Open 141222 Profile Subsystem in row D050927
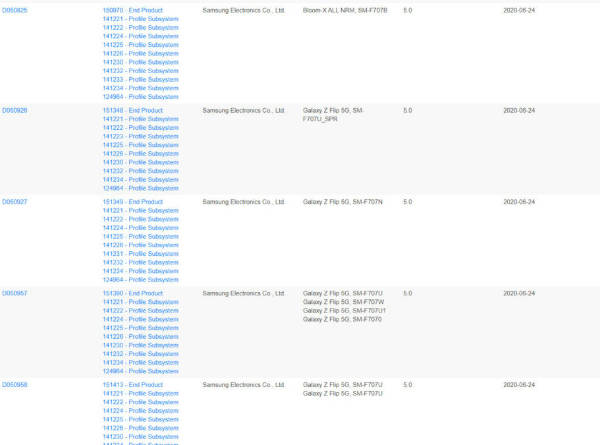The width and height of the screenshot is (600, 445). pyautogui.click(x=140, y=219)
